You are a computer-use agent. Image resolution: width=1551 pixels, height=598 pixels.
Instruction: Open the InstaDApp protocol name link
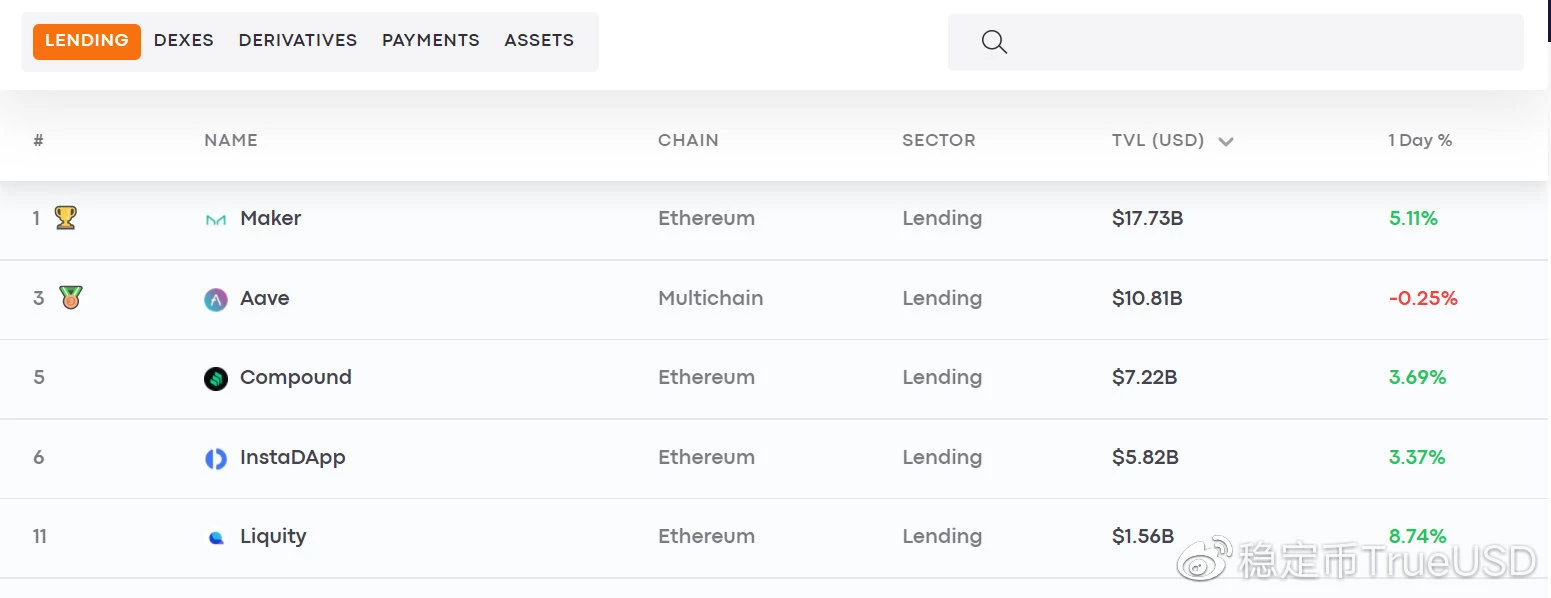(293, 457)
